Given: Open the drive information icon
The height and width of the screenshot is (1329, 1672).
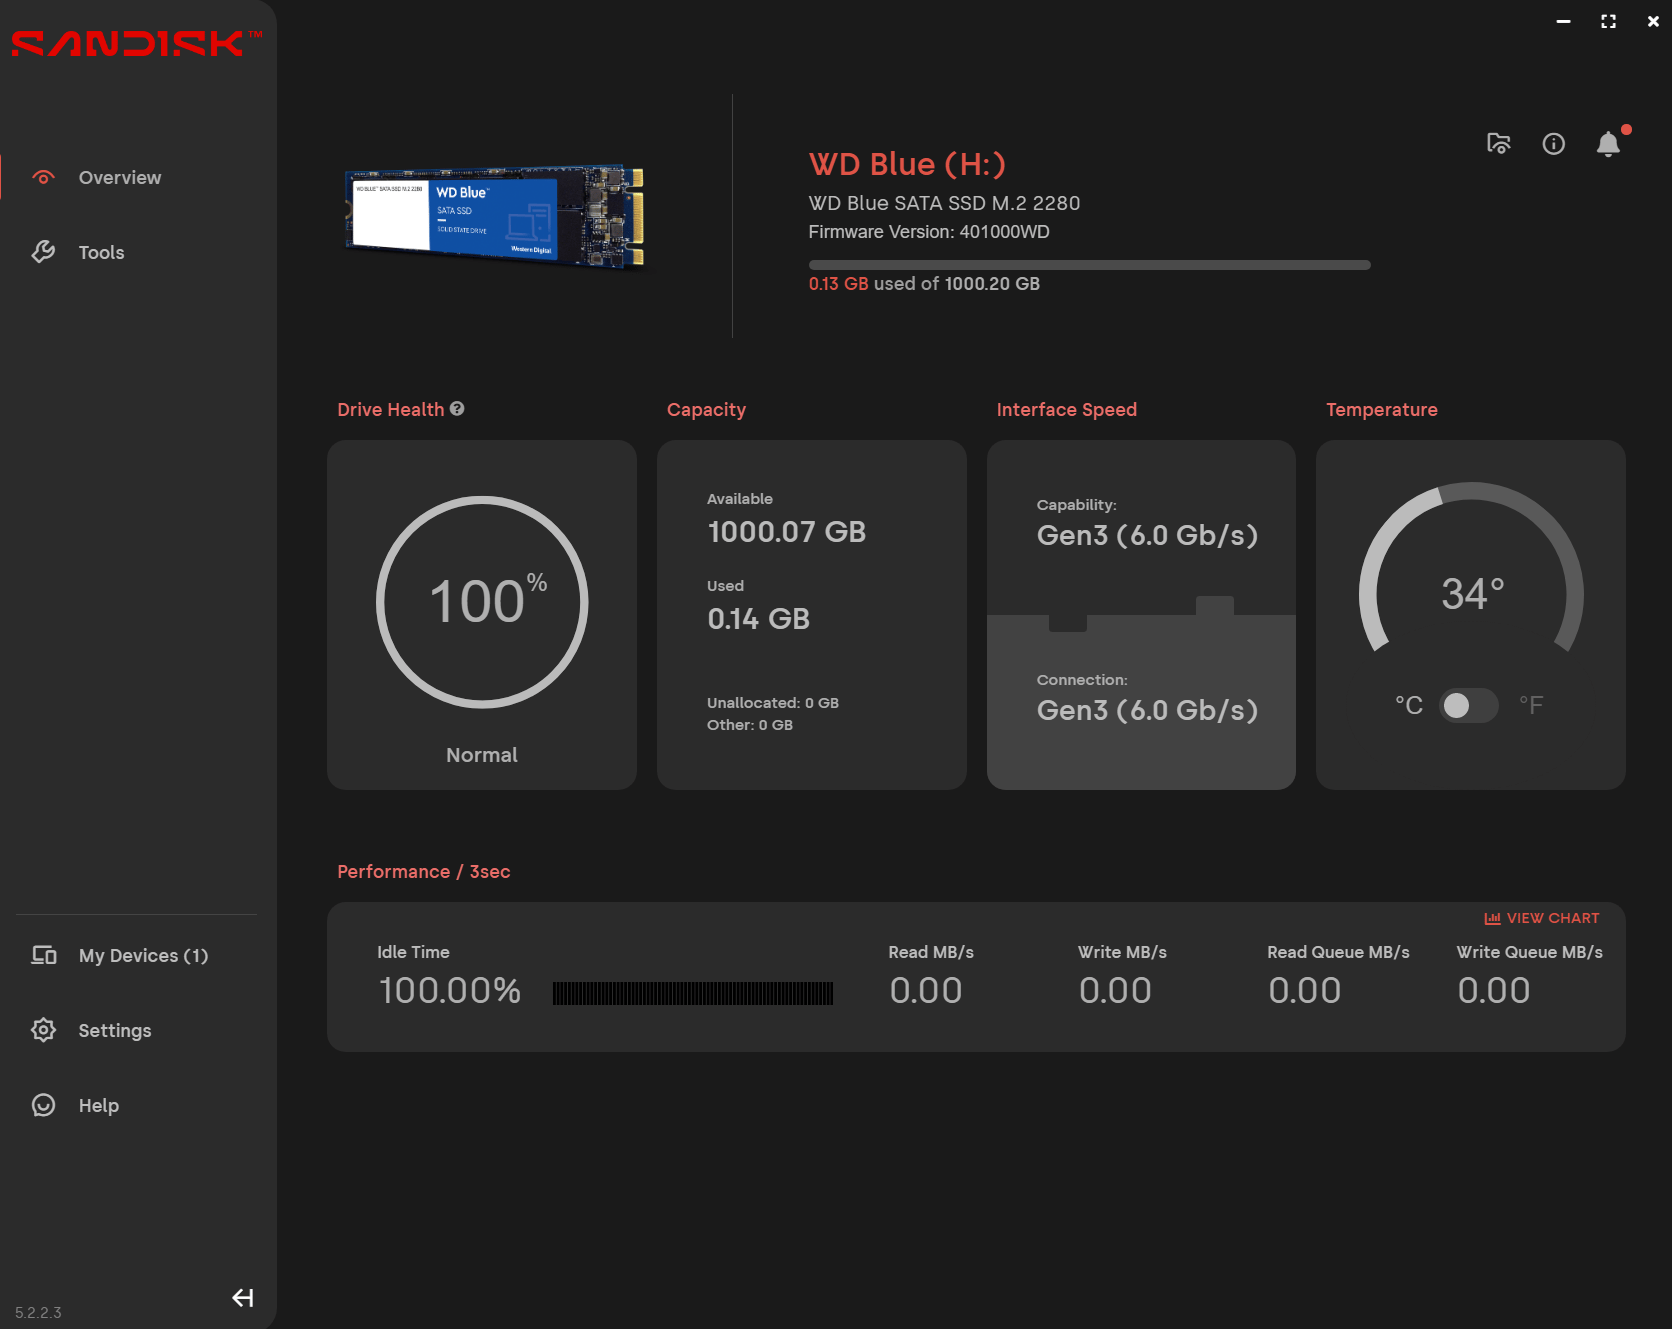Looking at the screenshot, I should click(x=1553, y=144).
